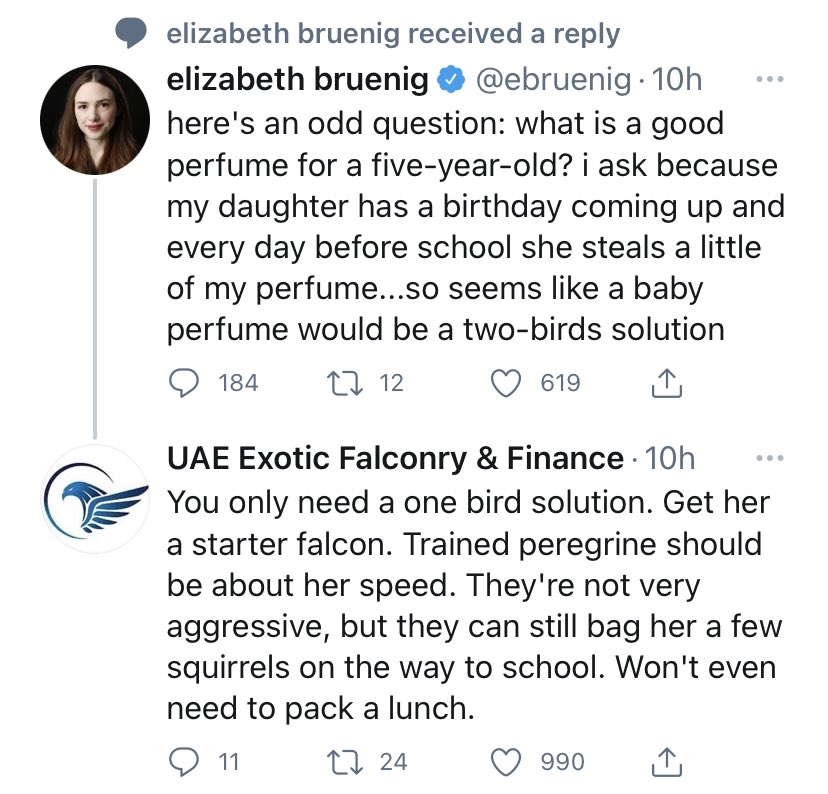828x794 pixels.
Task: Open the 10h timestamp on bruenig's tweet
Action: pos(677,80)
